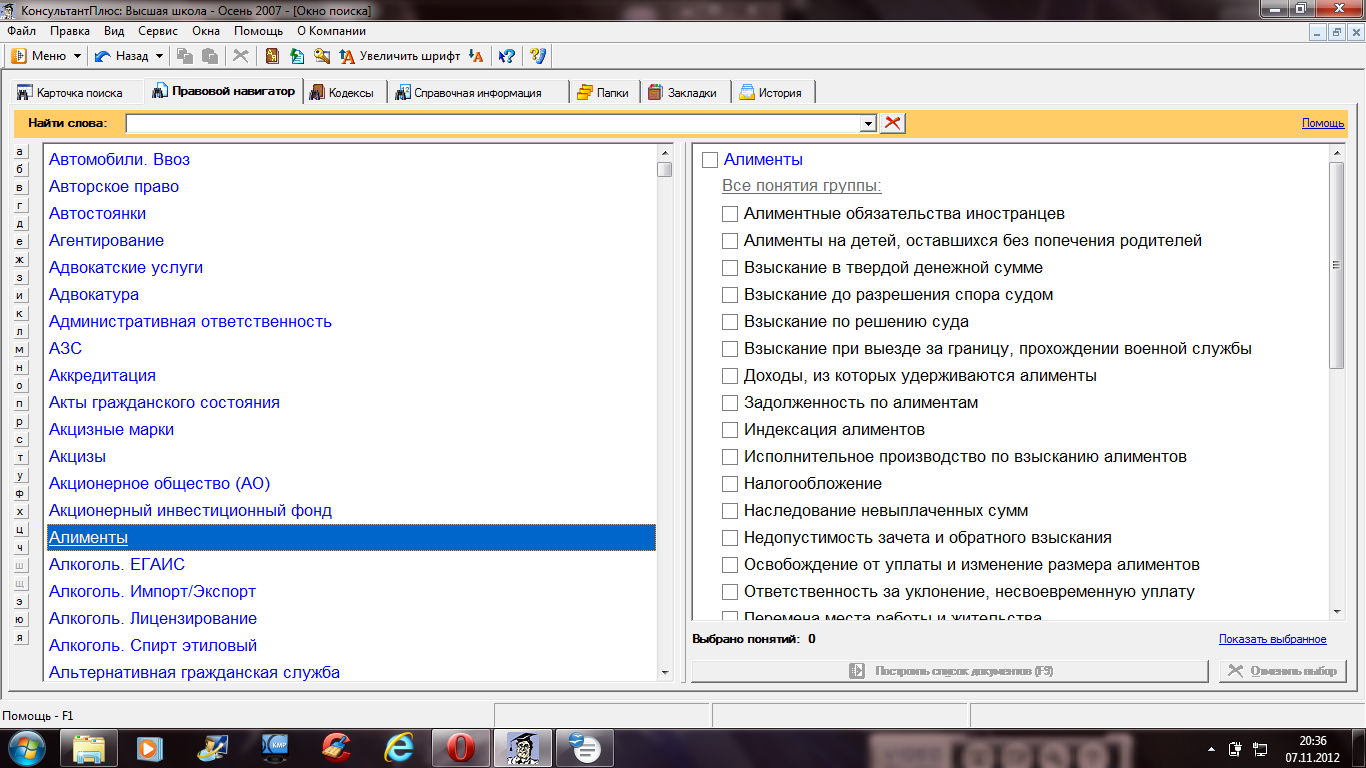1366x768 pixels.
Task: Click the left list scrollbar thumb
Action: [665, 169]
